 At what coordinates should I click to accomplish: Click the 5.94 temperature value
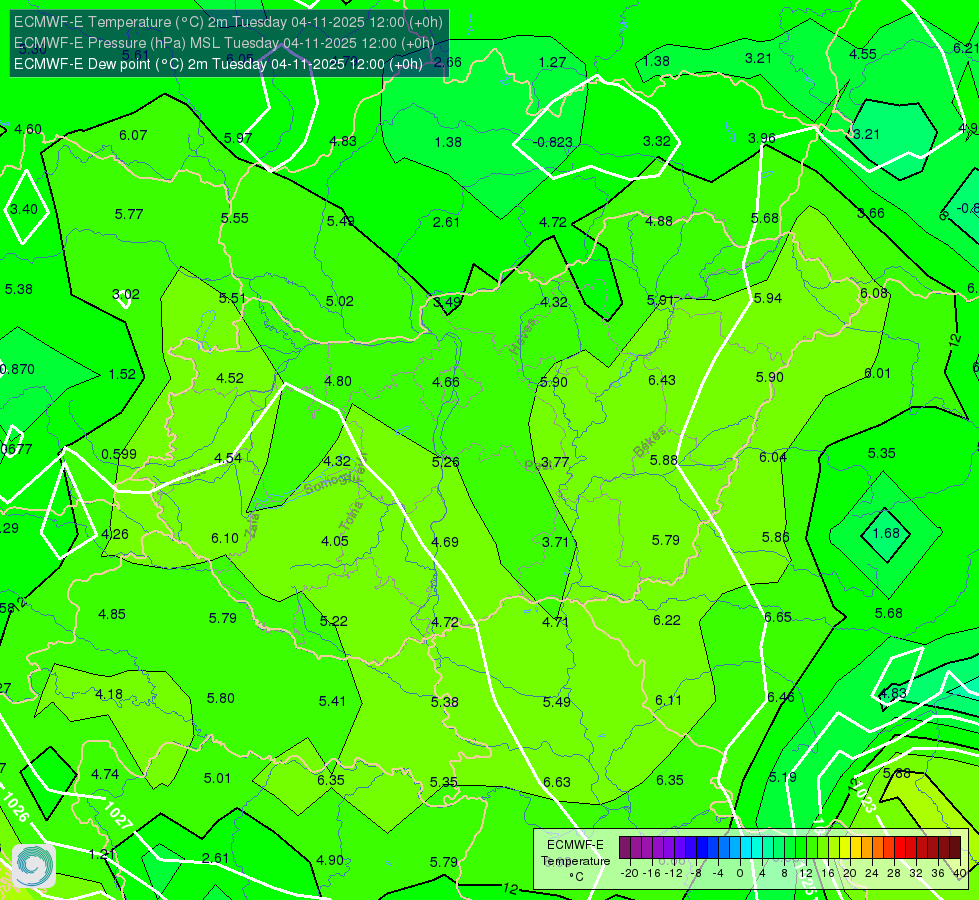pos(768,298)
